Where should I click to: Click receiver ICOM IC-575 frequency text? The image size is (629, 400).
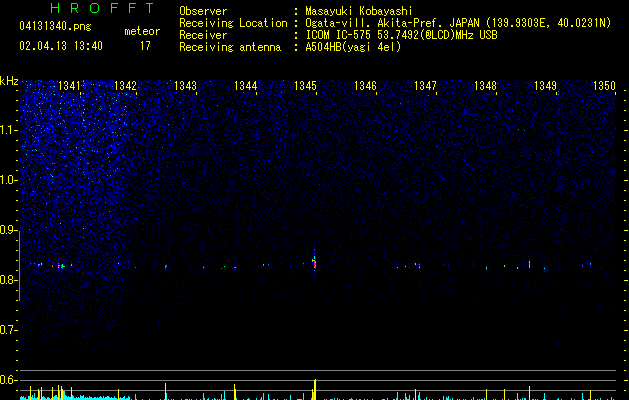click(x=401, y=35)
